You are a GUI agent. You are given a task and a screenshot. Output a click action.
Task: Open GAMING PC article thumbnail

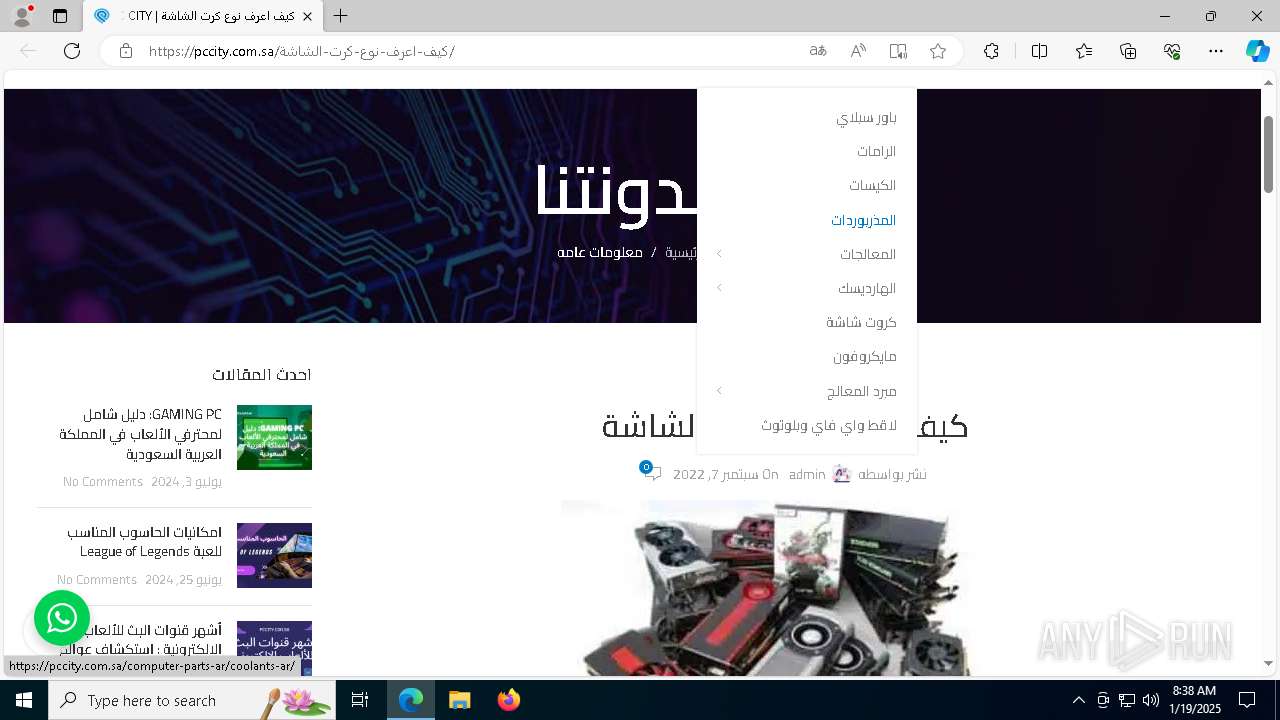(274, 437)
